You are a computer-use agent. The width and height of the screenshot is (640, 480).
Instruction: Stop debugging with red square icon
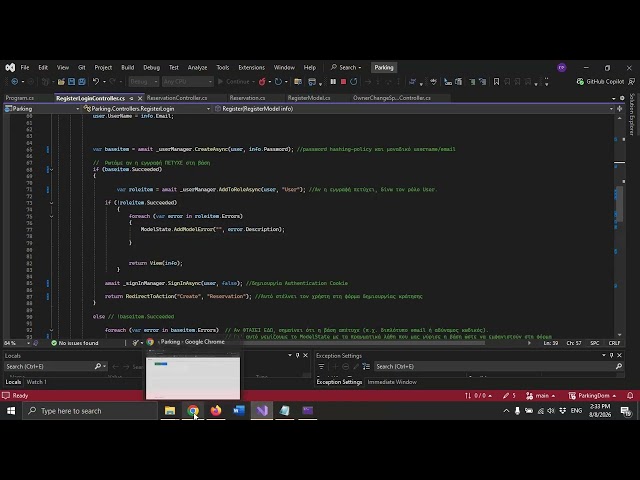343,82
